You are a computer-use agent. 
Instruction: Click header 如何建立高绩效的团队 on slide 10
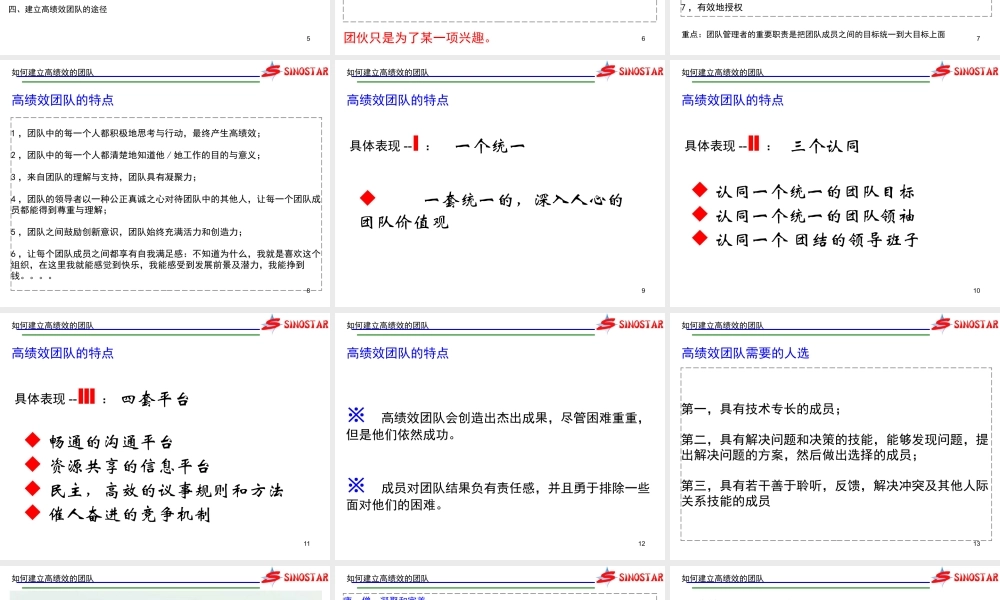[x=722, y=73]
